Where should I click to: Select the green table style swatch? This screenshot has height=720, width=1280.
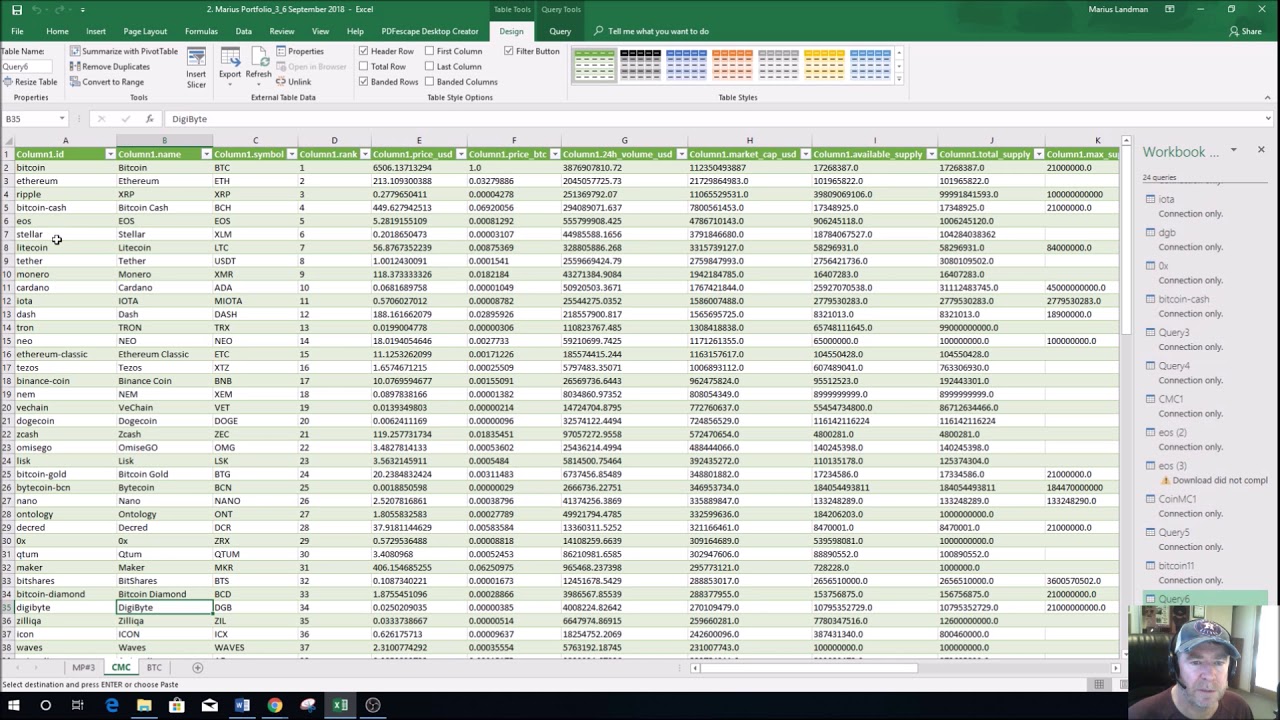(x=594, y=65)
